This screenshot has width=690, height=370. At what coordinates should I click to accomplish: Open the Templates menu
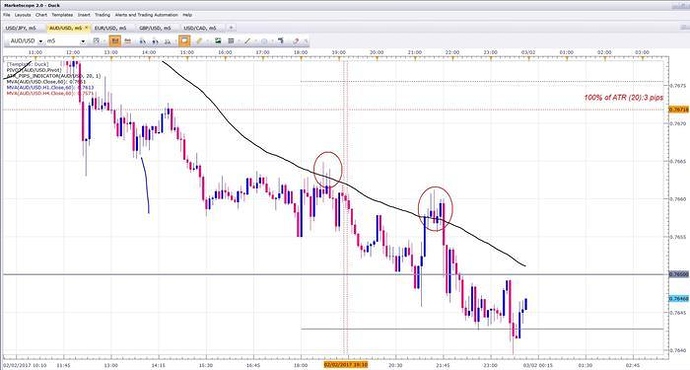click(x=62, y=15)
